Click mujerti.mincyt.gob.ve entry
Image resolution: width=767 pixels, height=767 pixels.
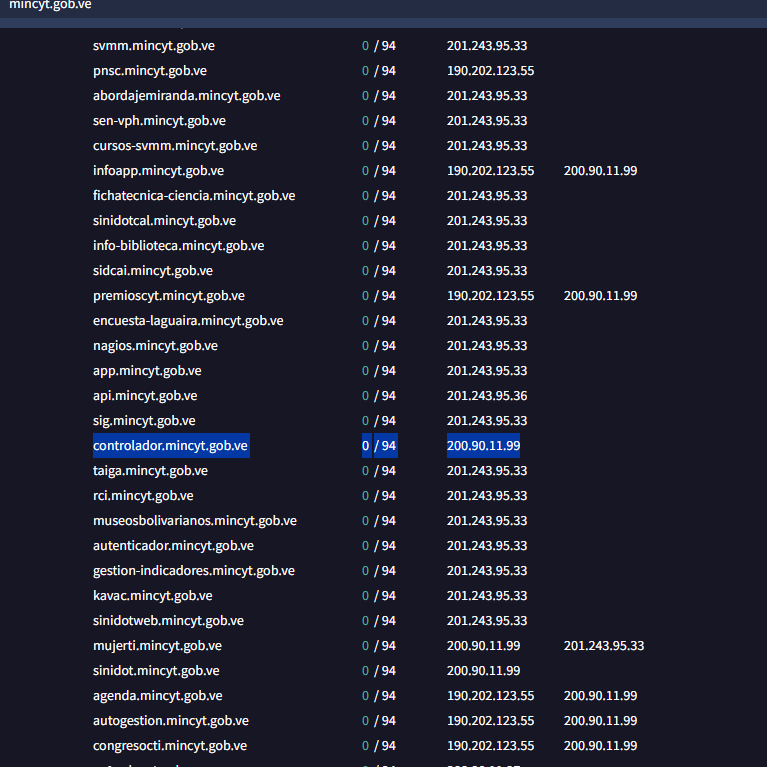point(157,644)
